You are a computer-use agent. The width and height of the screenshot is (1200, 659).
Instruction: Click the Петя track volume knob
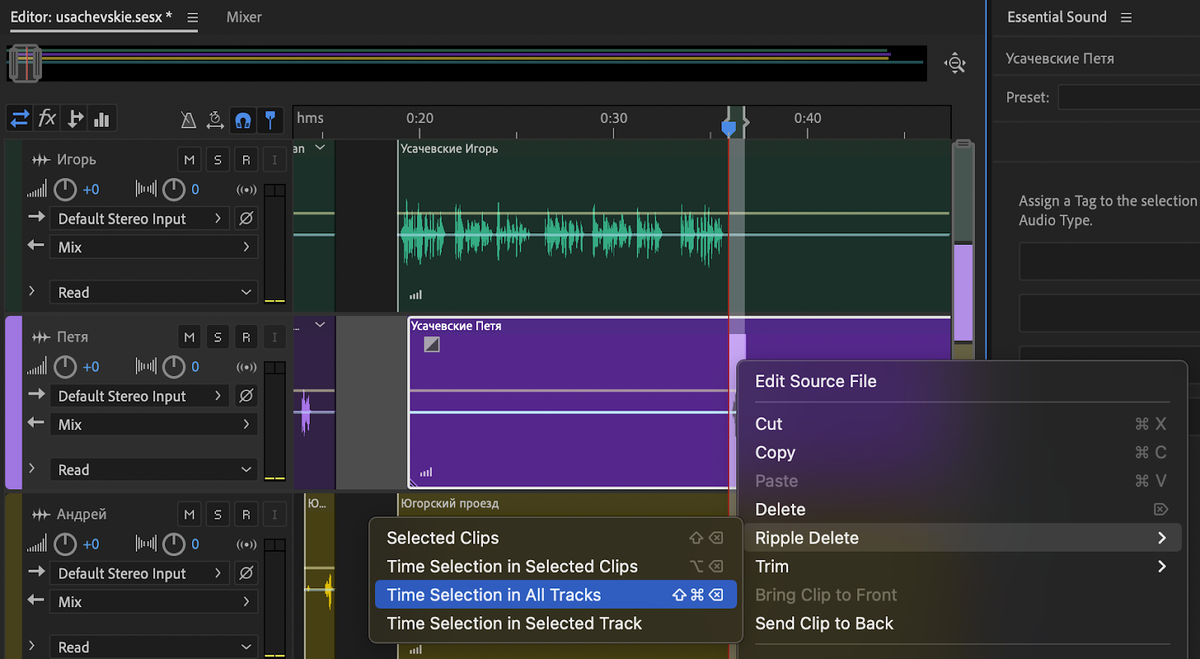(65, 367)
